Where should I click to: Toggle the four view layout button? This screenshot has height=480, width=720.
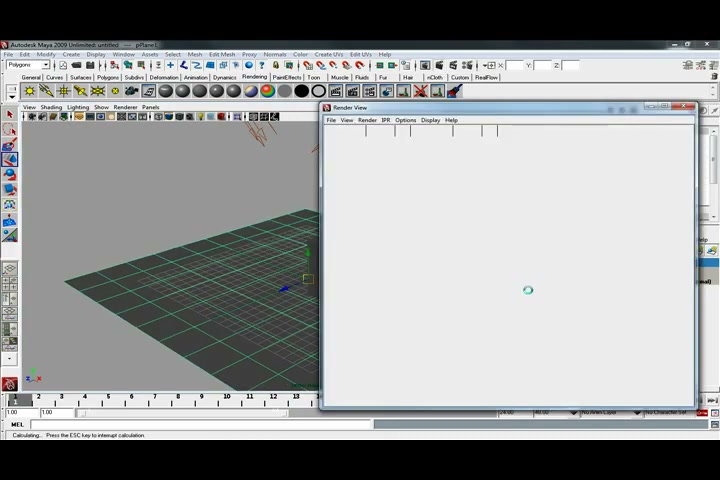[10, 283]
